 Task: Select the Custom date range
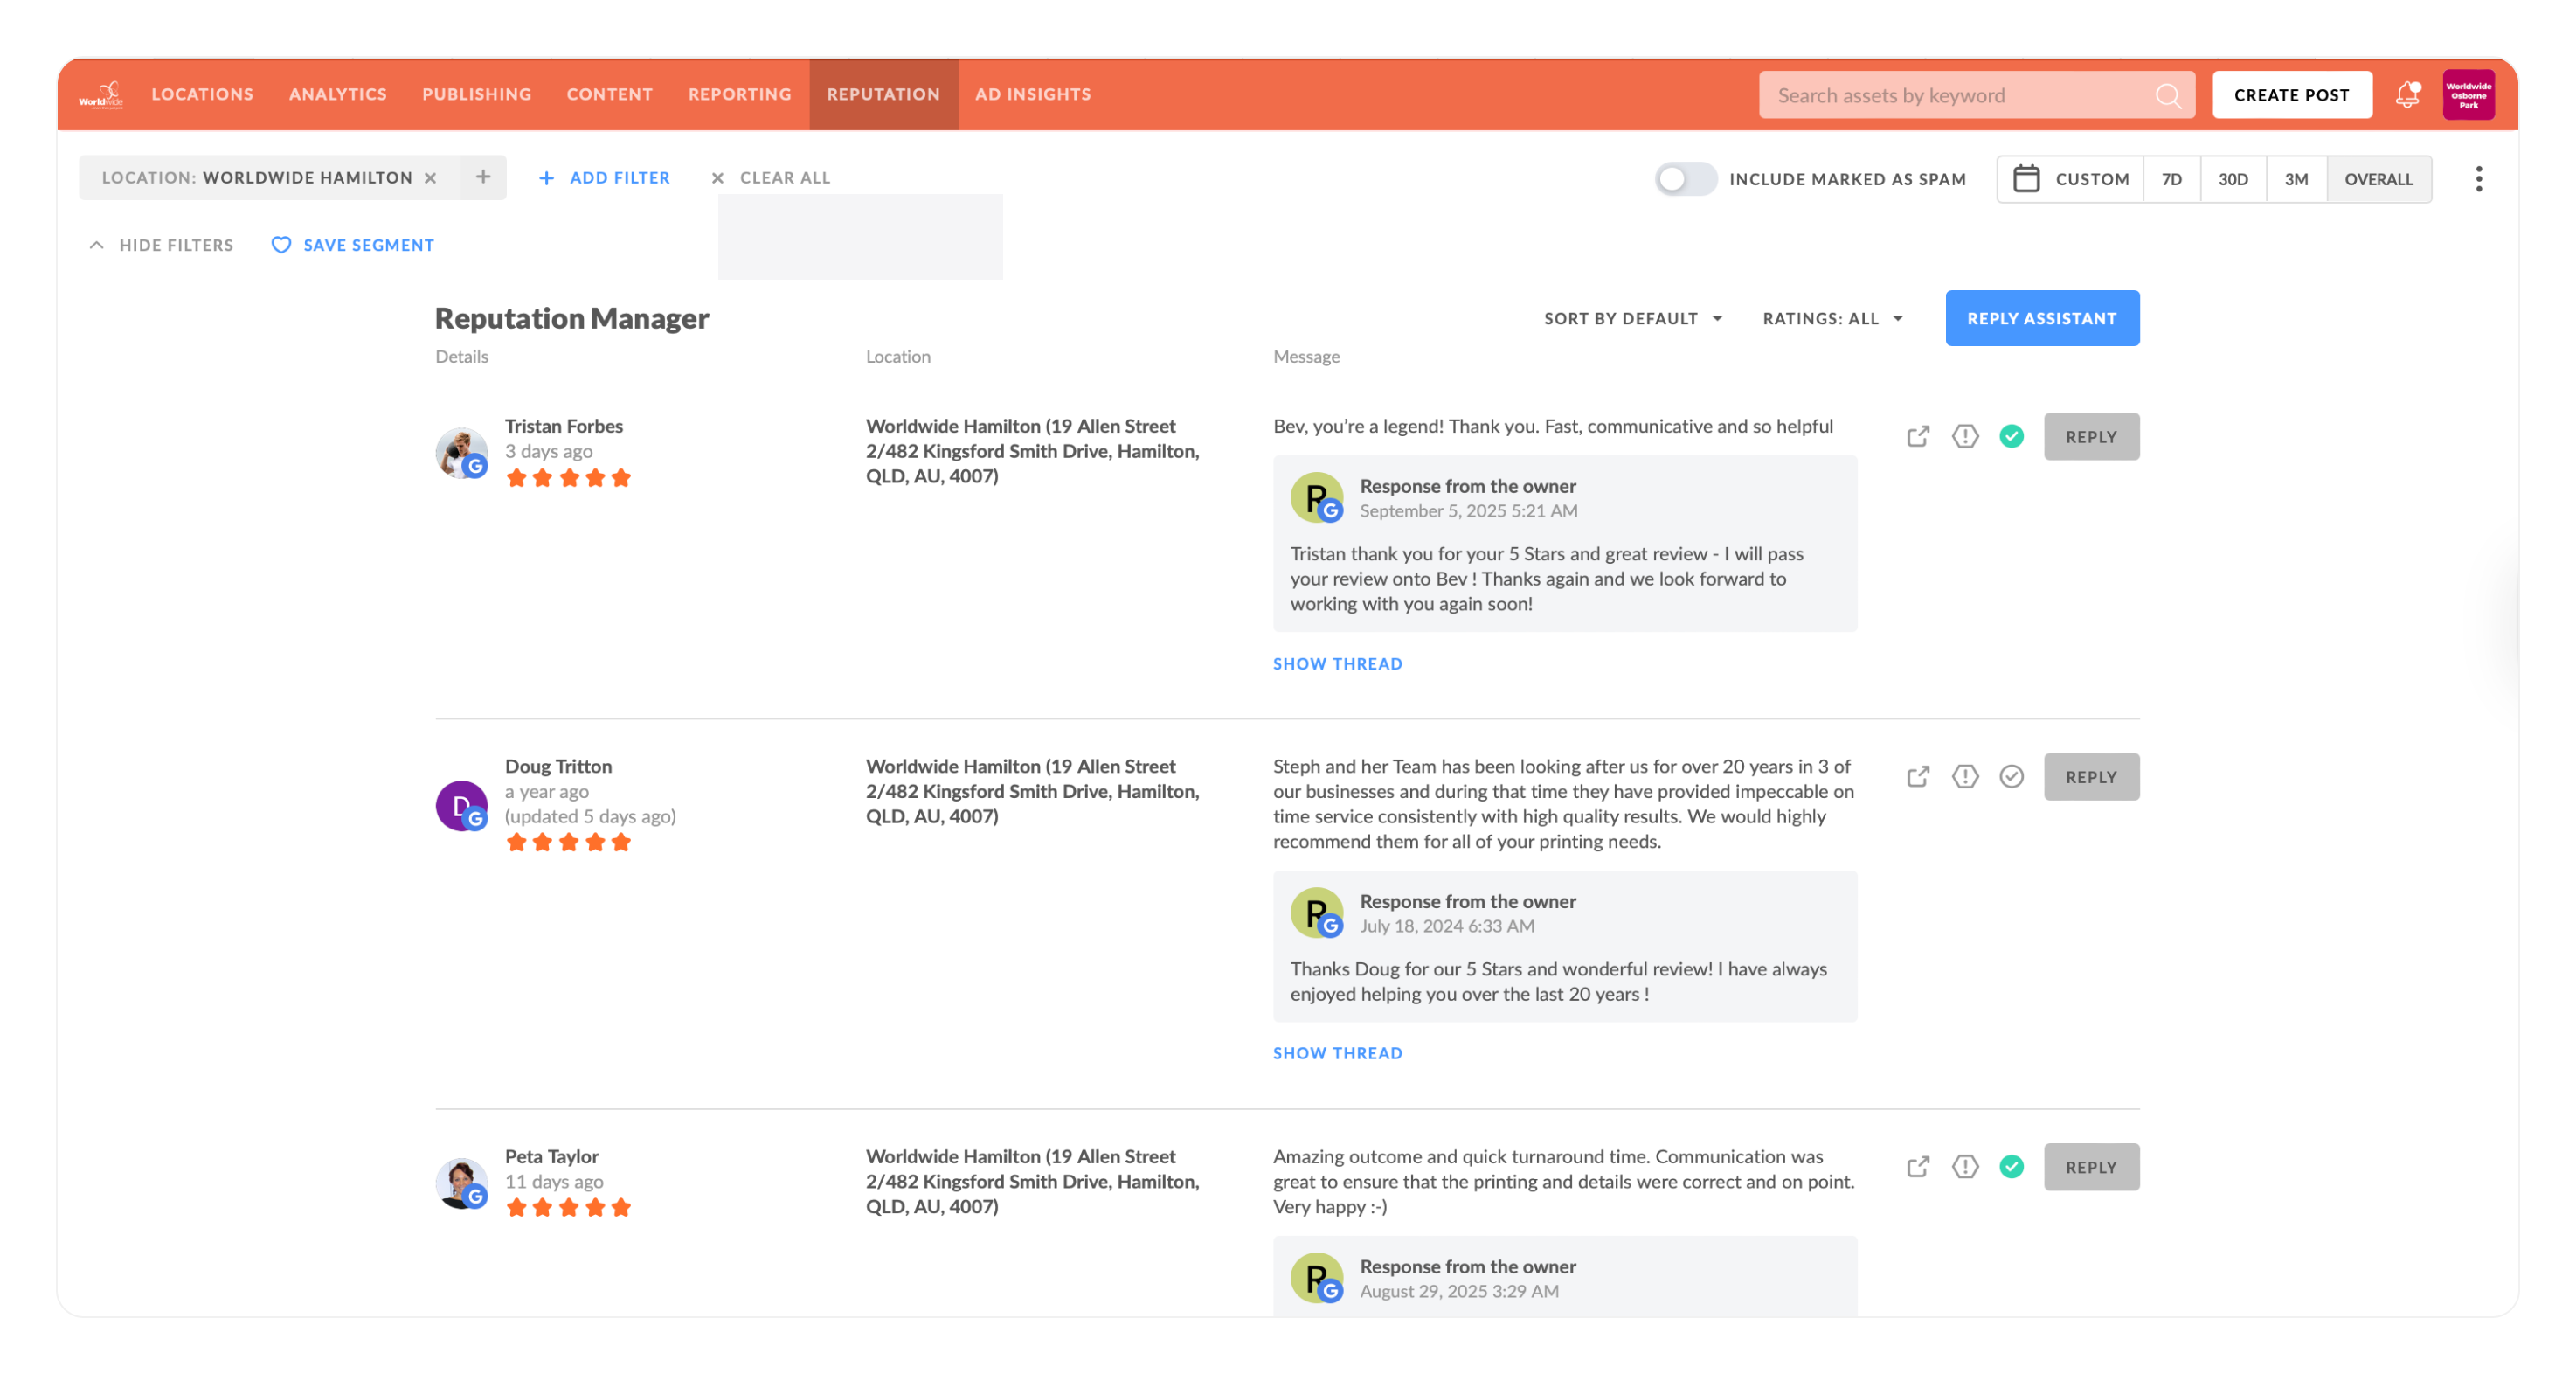(x=2070, y=179)
